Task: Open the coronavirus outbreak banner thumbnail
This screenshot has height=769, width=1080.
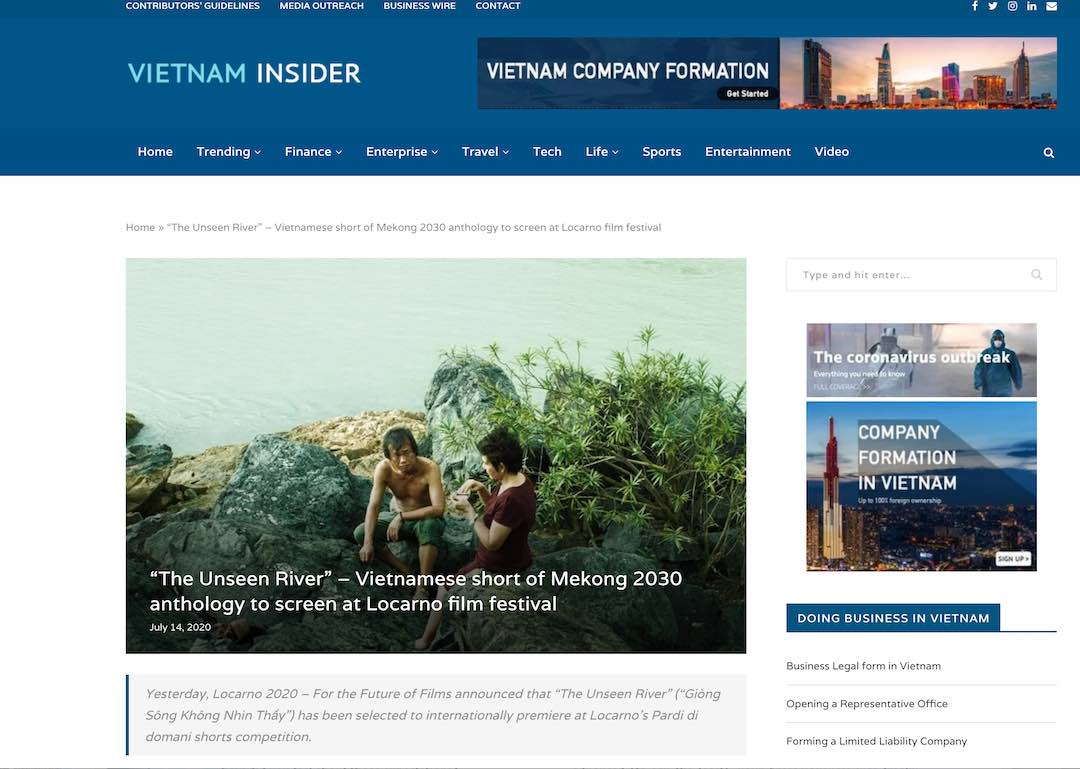Action: pyautogui.click(x=922, y=360)
